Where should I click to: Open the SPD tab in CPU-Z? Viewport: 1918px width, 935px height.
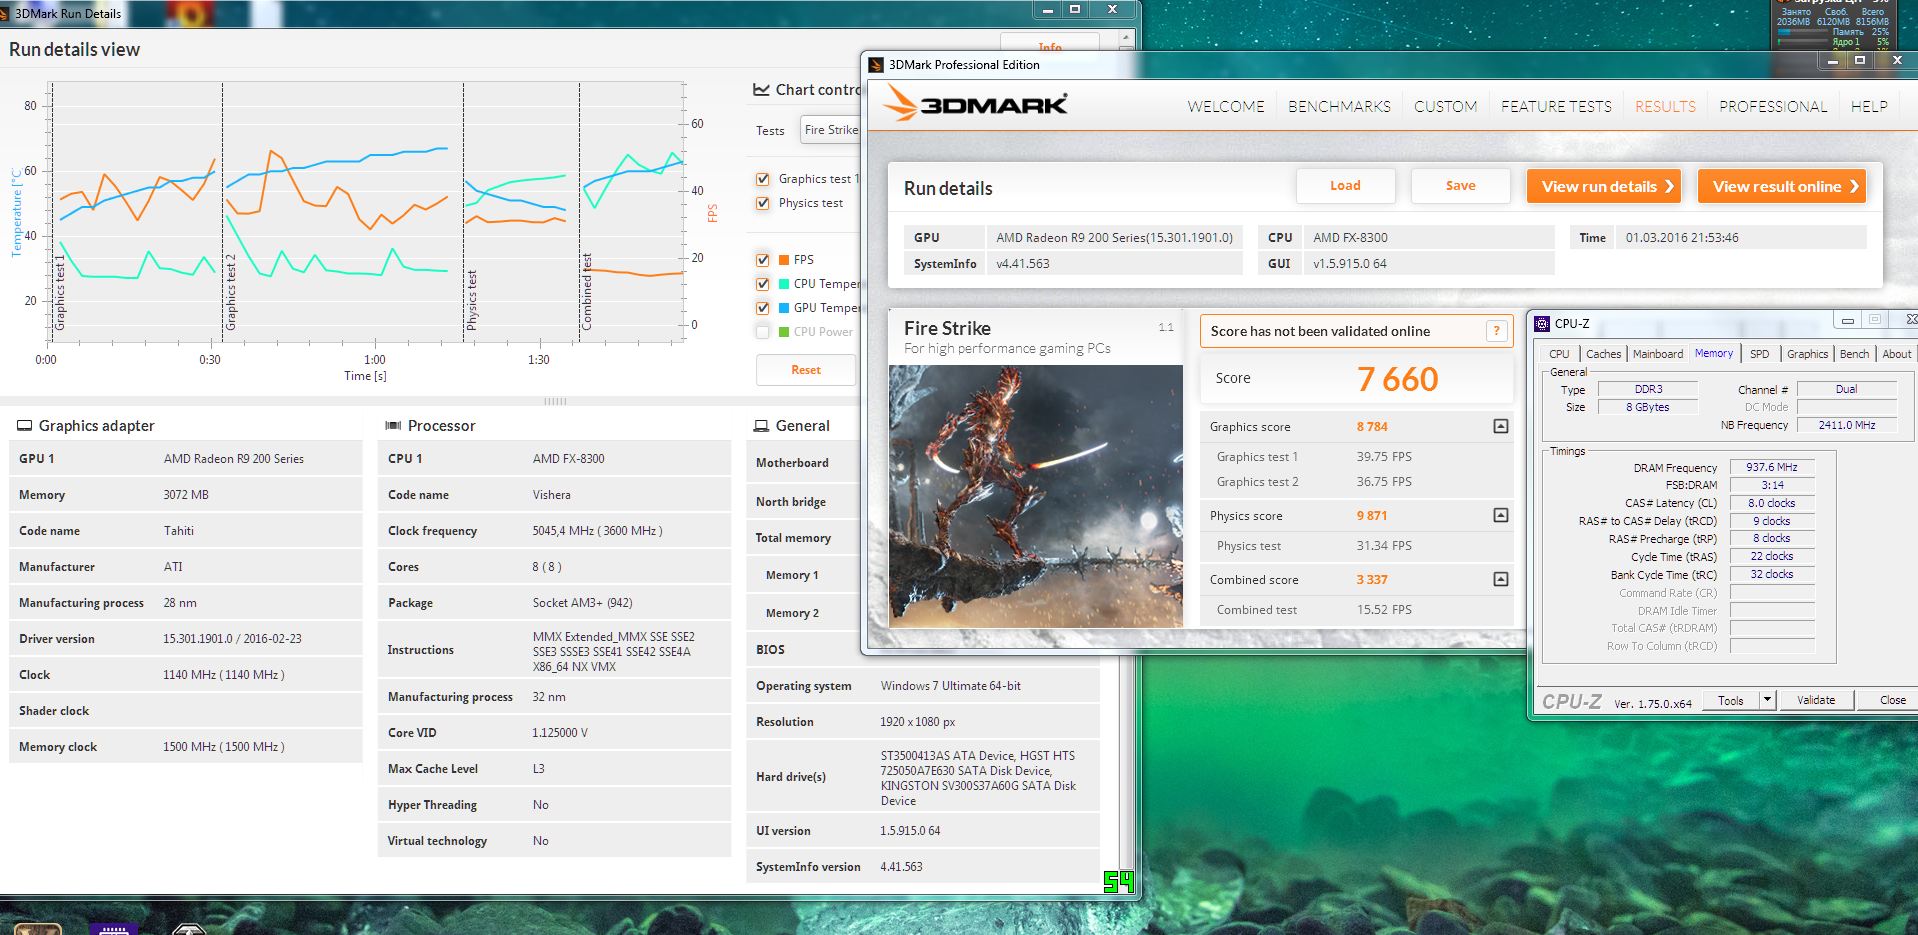[1759, 354]
